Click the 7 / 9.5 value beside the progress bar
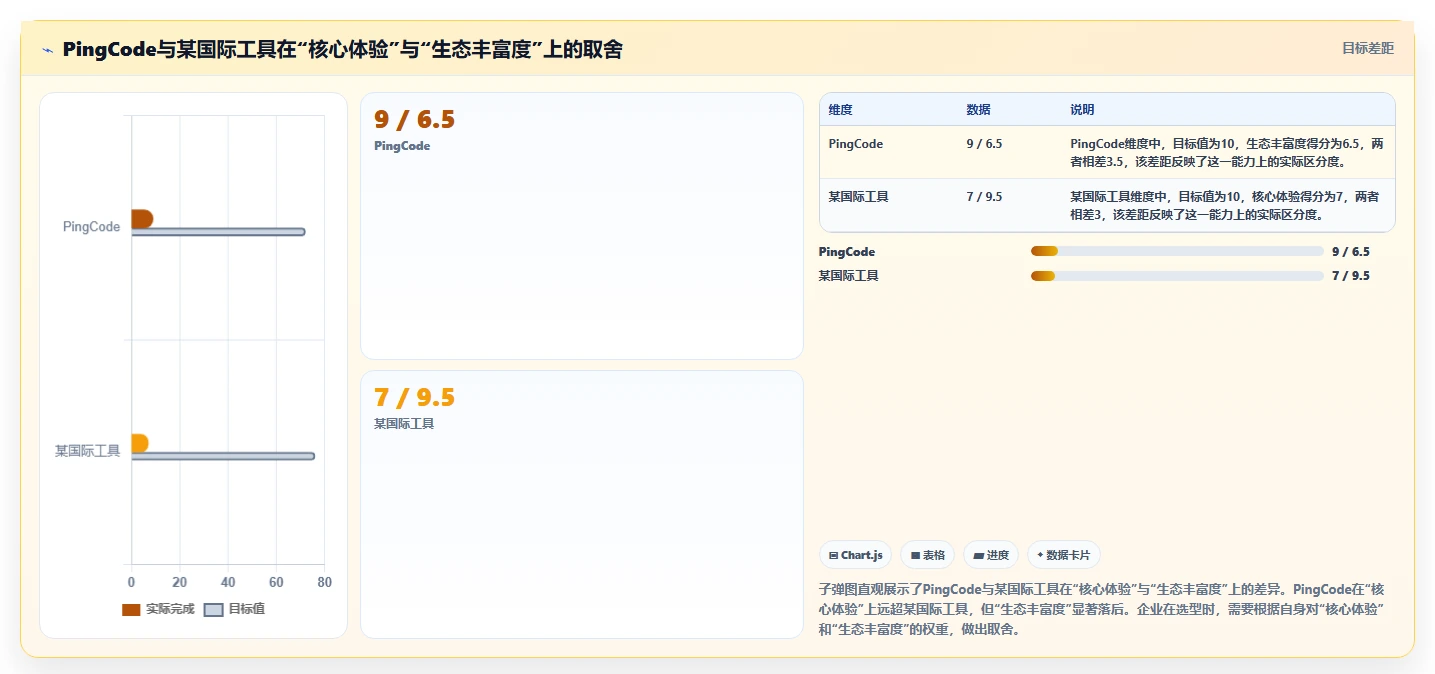Image resolution: width=1435 pixels, height=674 pixels. pos(1351,276)
